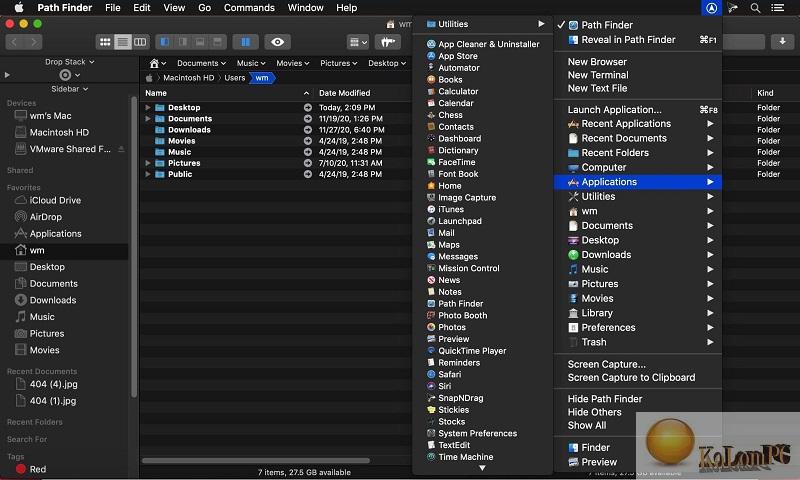Click Users in the path breadcrumb
Viewport: 800px width, 480px height.
(x=235, y=78)
